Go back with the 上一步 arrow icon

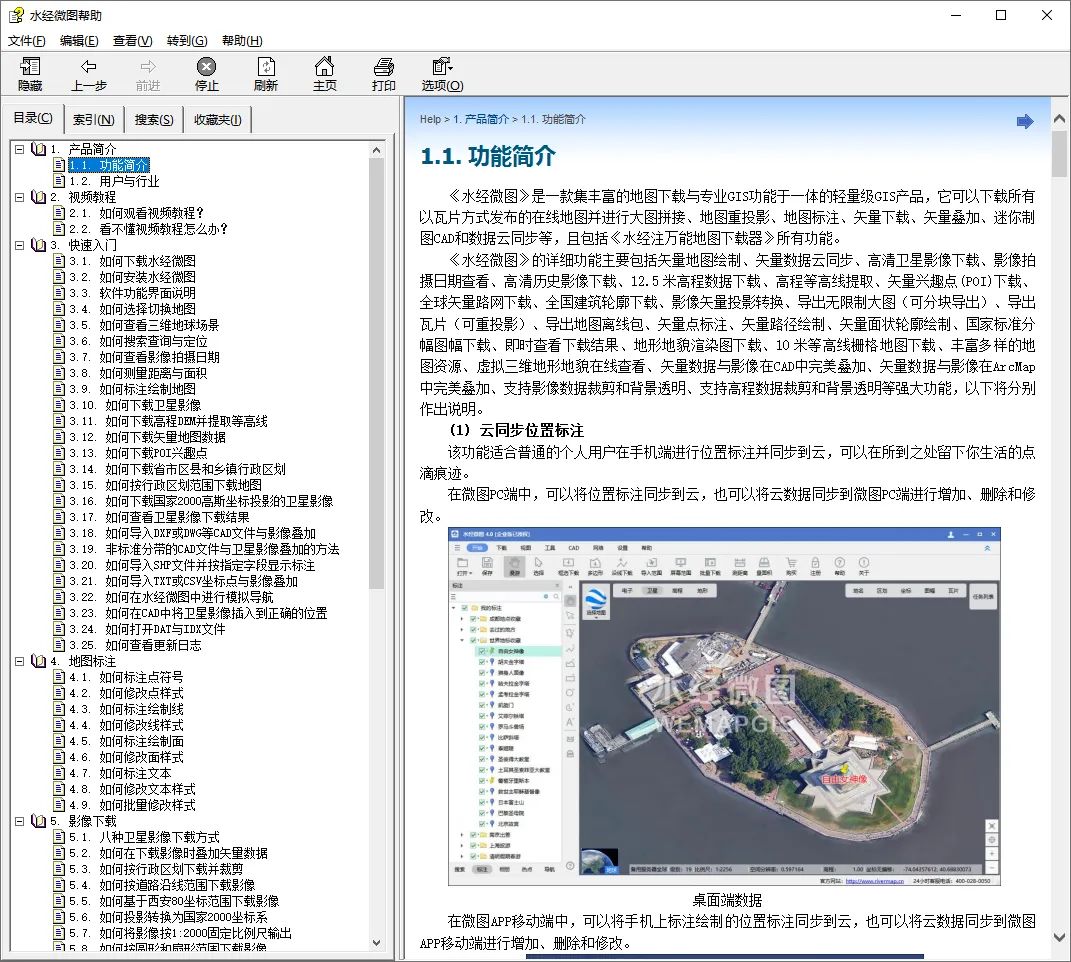89,67
